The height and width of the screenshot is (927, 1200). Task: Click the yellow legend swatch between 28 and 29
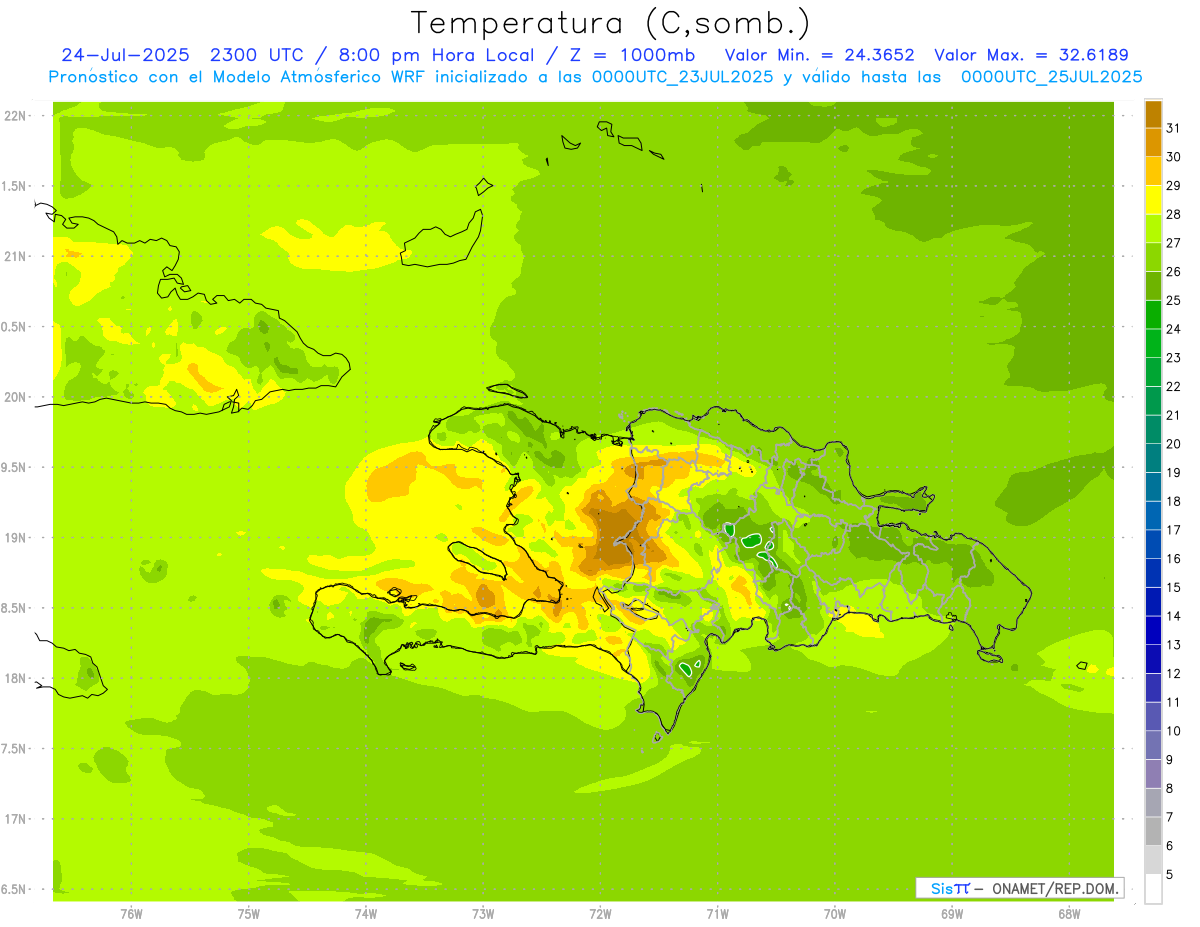tap(1153, 200)
